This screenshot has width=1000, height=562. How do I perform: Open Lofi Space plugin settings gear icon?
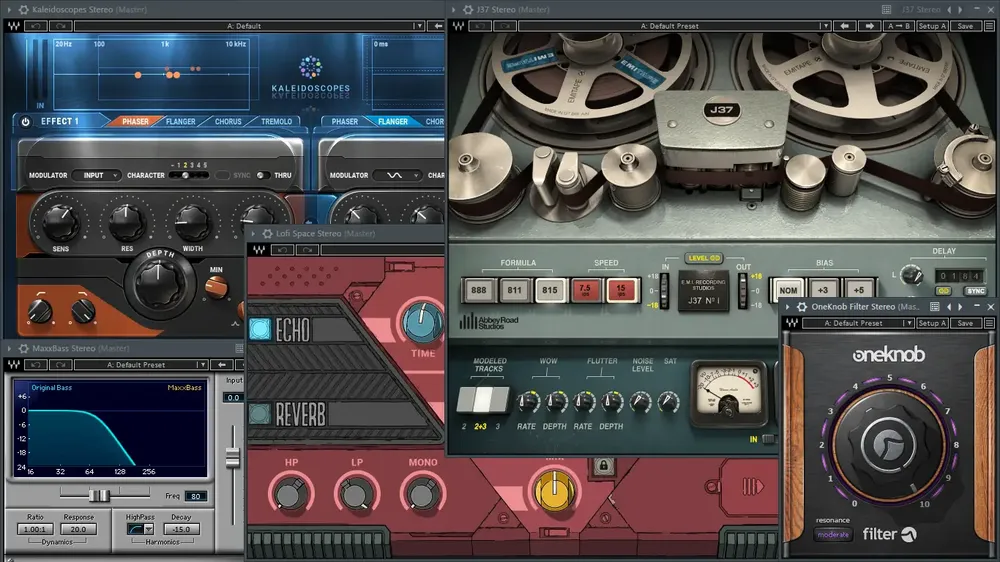click(x=267, y=233)
